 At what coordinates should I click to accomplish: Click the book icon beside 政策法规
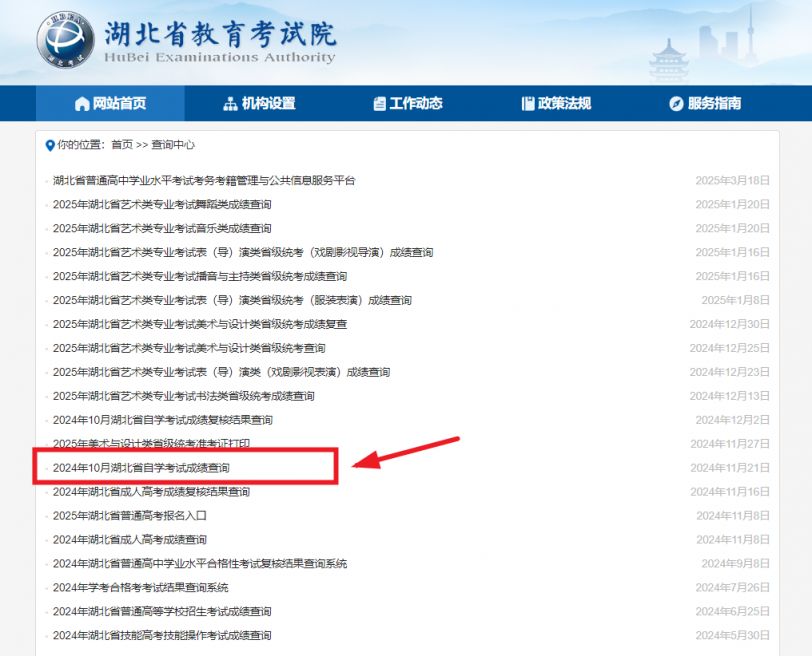(528, 104)
